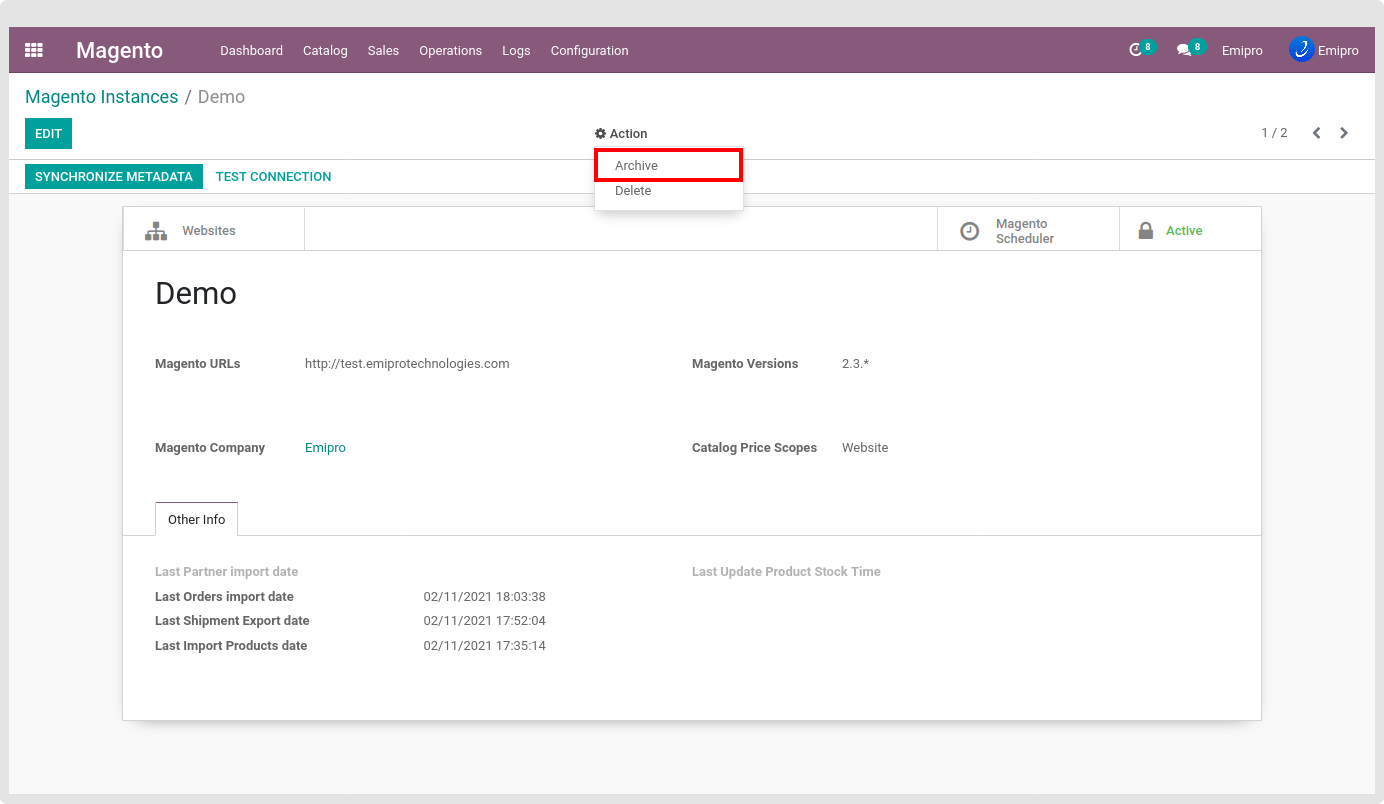1384x804 pixels.
Task: Open the Magento Scheduler stat button
Action: point(1028,229)
